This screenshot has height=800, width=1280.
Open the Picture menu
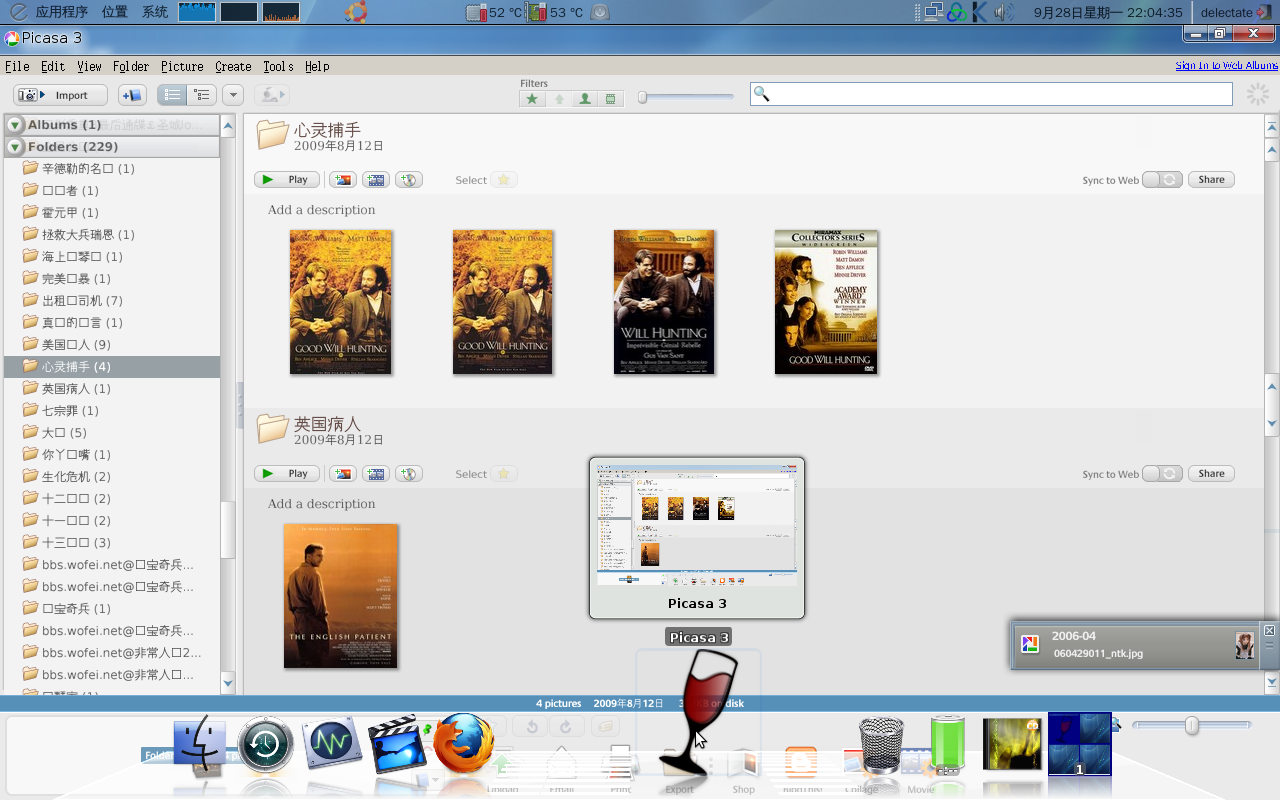coord(182,66)
